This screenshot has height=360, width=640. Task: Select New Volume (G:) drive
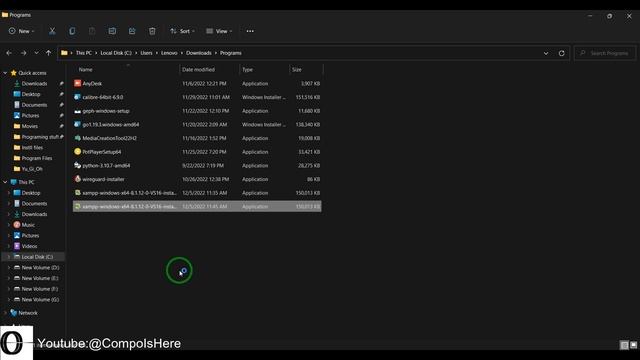coord(40,300)
